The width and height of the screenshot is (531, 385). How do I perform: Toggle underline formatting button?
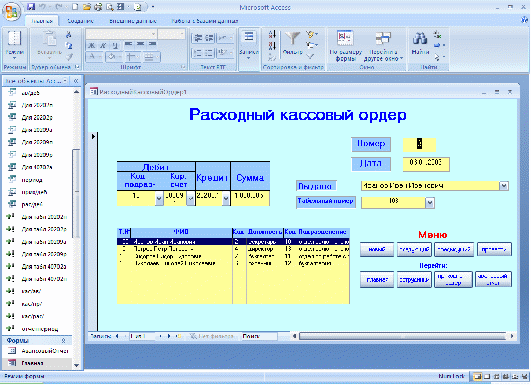[115, 45]
